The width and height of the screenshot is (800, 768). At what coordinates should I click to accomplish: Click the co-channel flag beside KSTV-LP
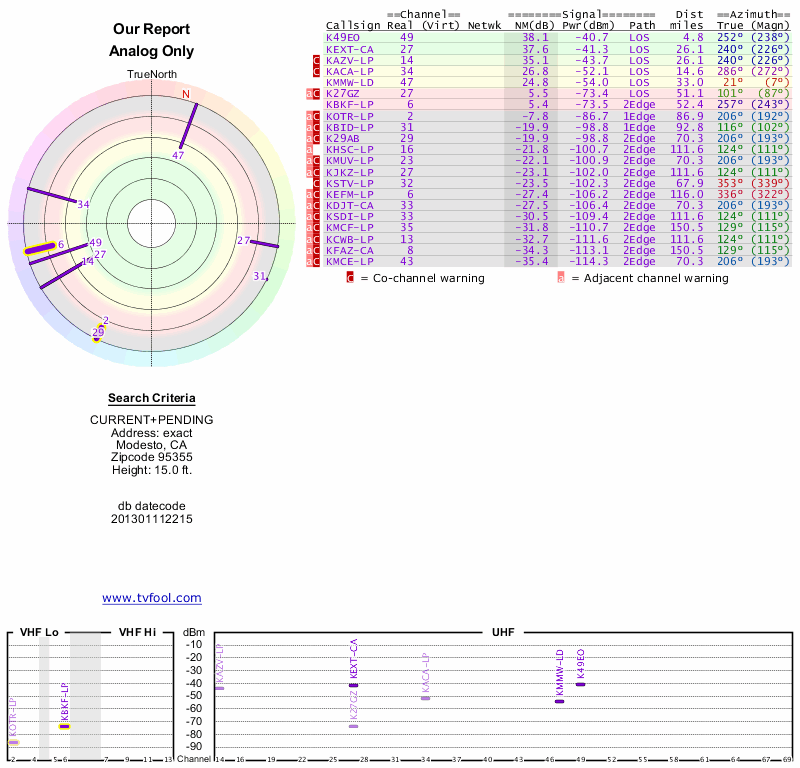point(316,183)
